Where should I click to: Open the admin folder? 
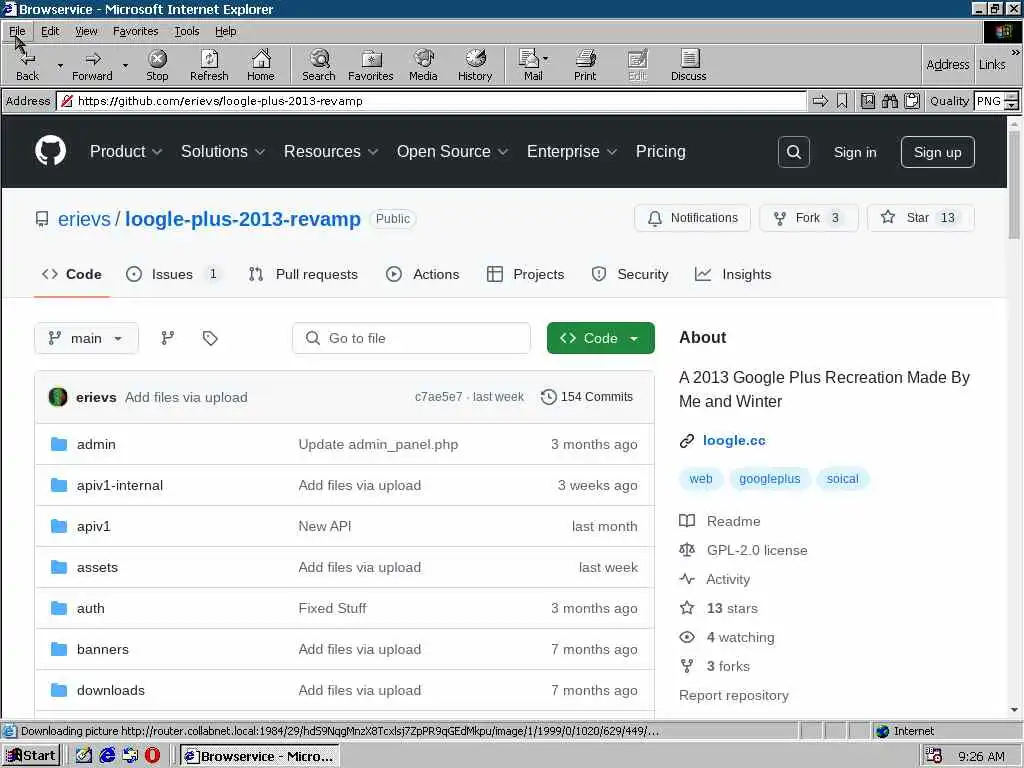point(96,444)
